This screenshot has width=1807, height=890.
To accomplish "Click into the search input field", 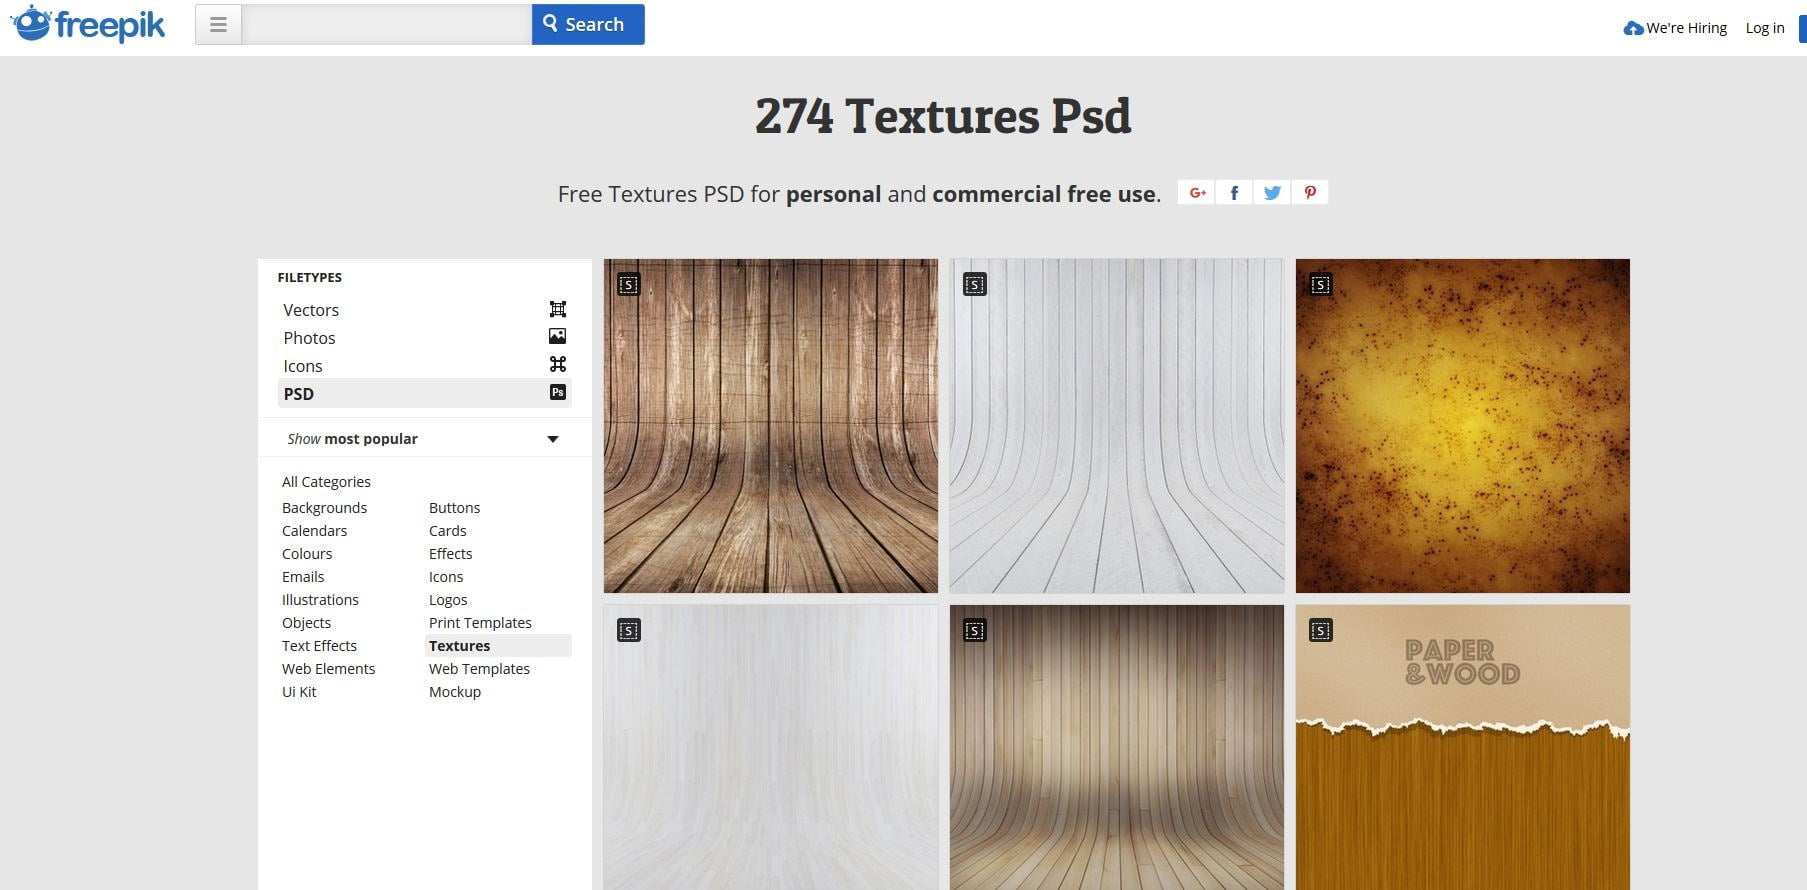I will pyautogui.click(x=386, y=25).
